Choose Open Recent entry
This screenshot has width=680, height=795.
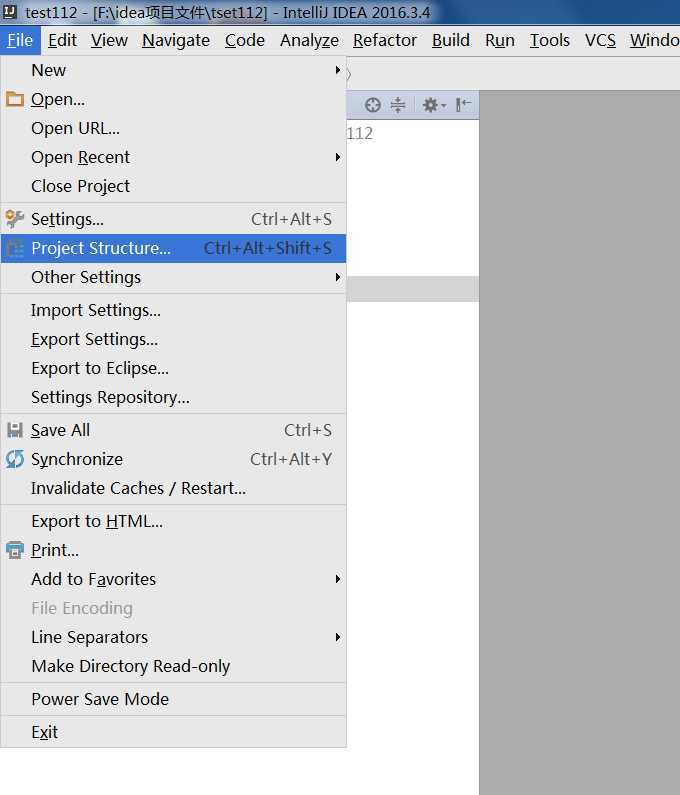pos(173,157)
